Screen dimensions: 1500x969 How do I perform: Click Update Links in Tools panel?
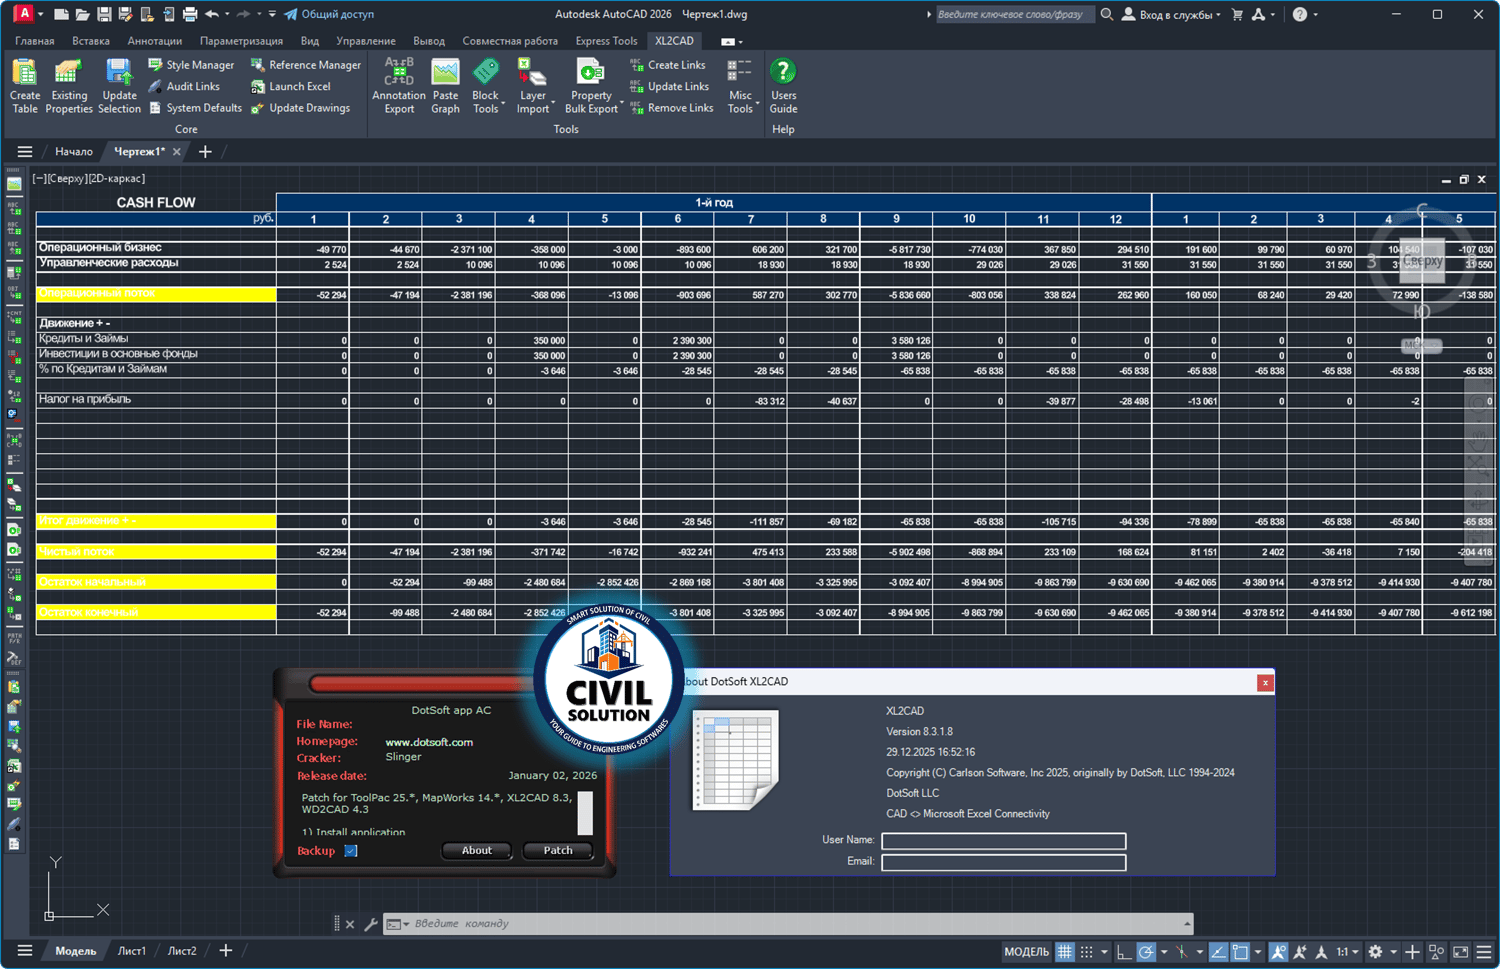coord(669,87)
